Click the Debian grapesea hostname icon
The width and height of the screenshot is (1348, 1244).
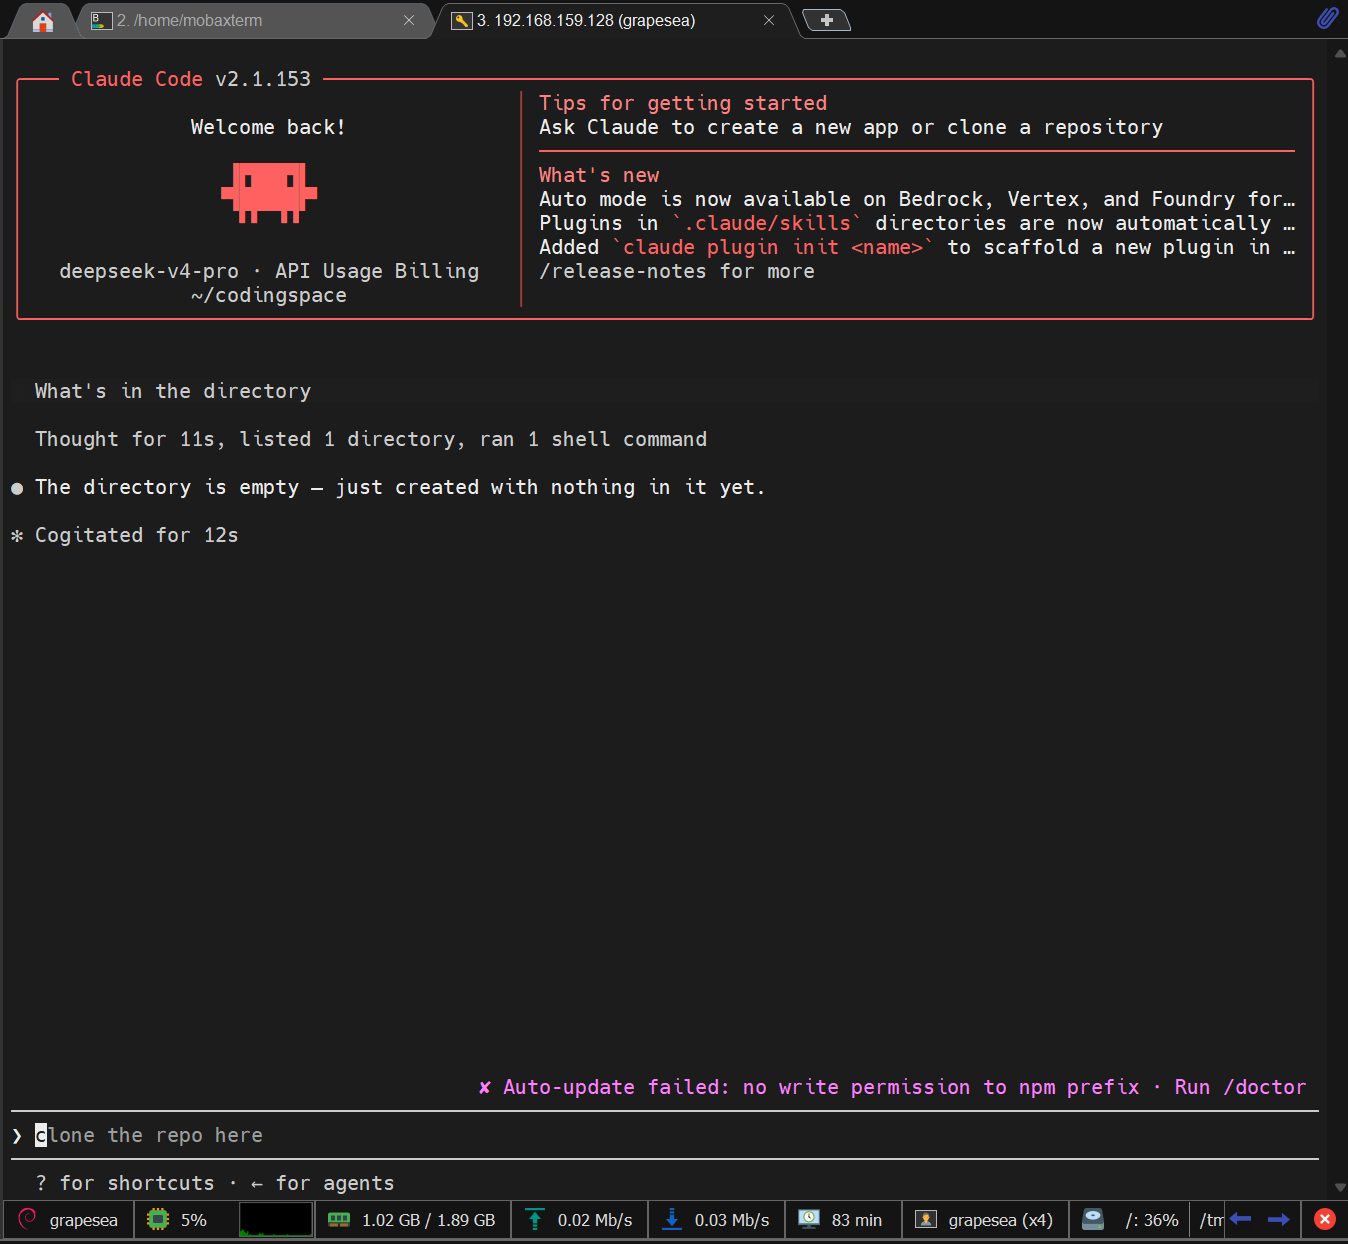point(27,1219)
